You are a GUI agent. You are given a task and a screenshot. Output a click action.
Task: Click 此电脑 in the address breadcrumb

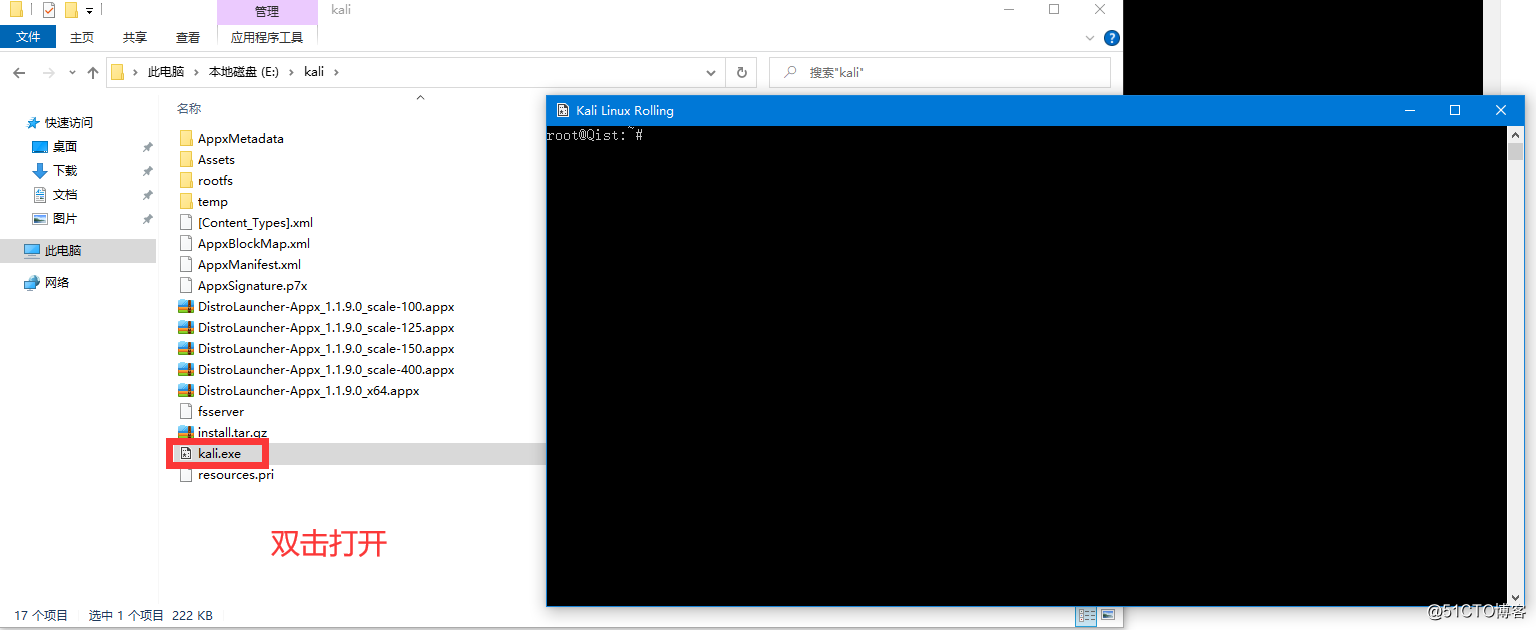tap(166, 72)
